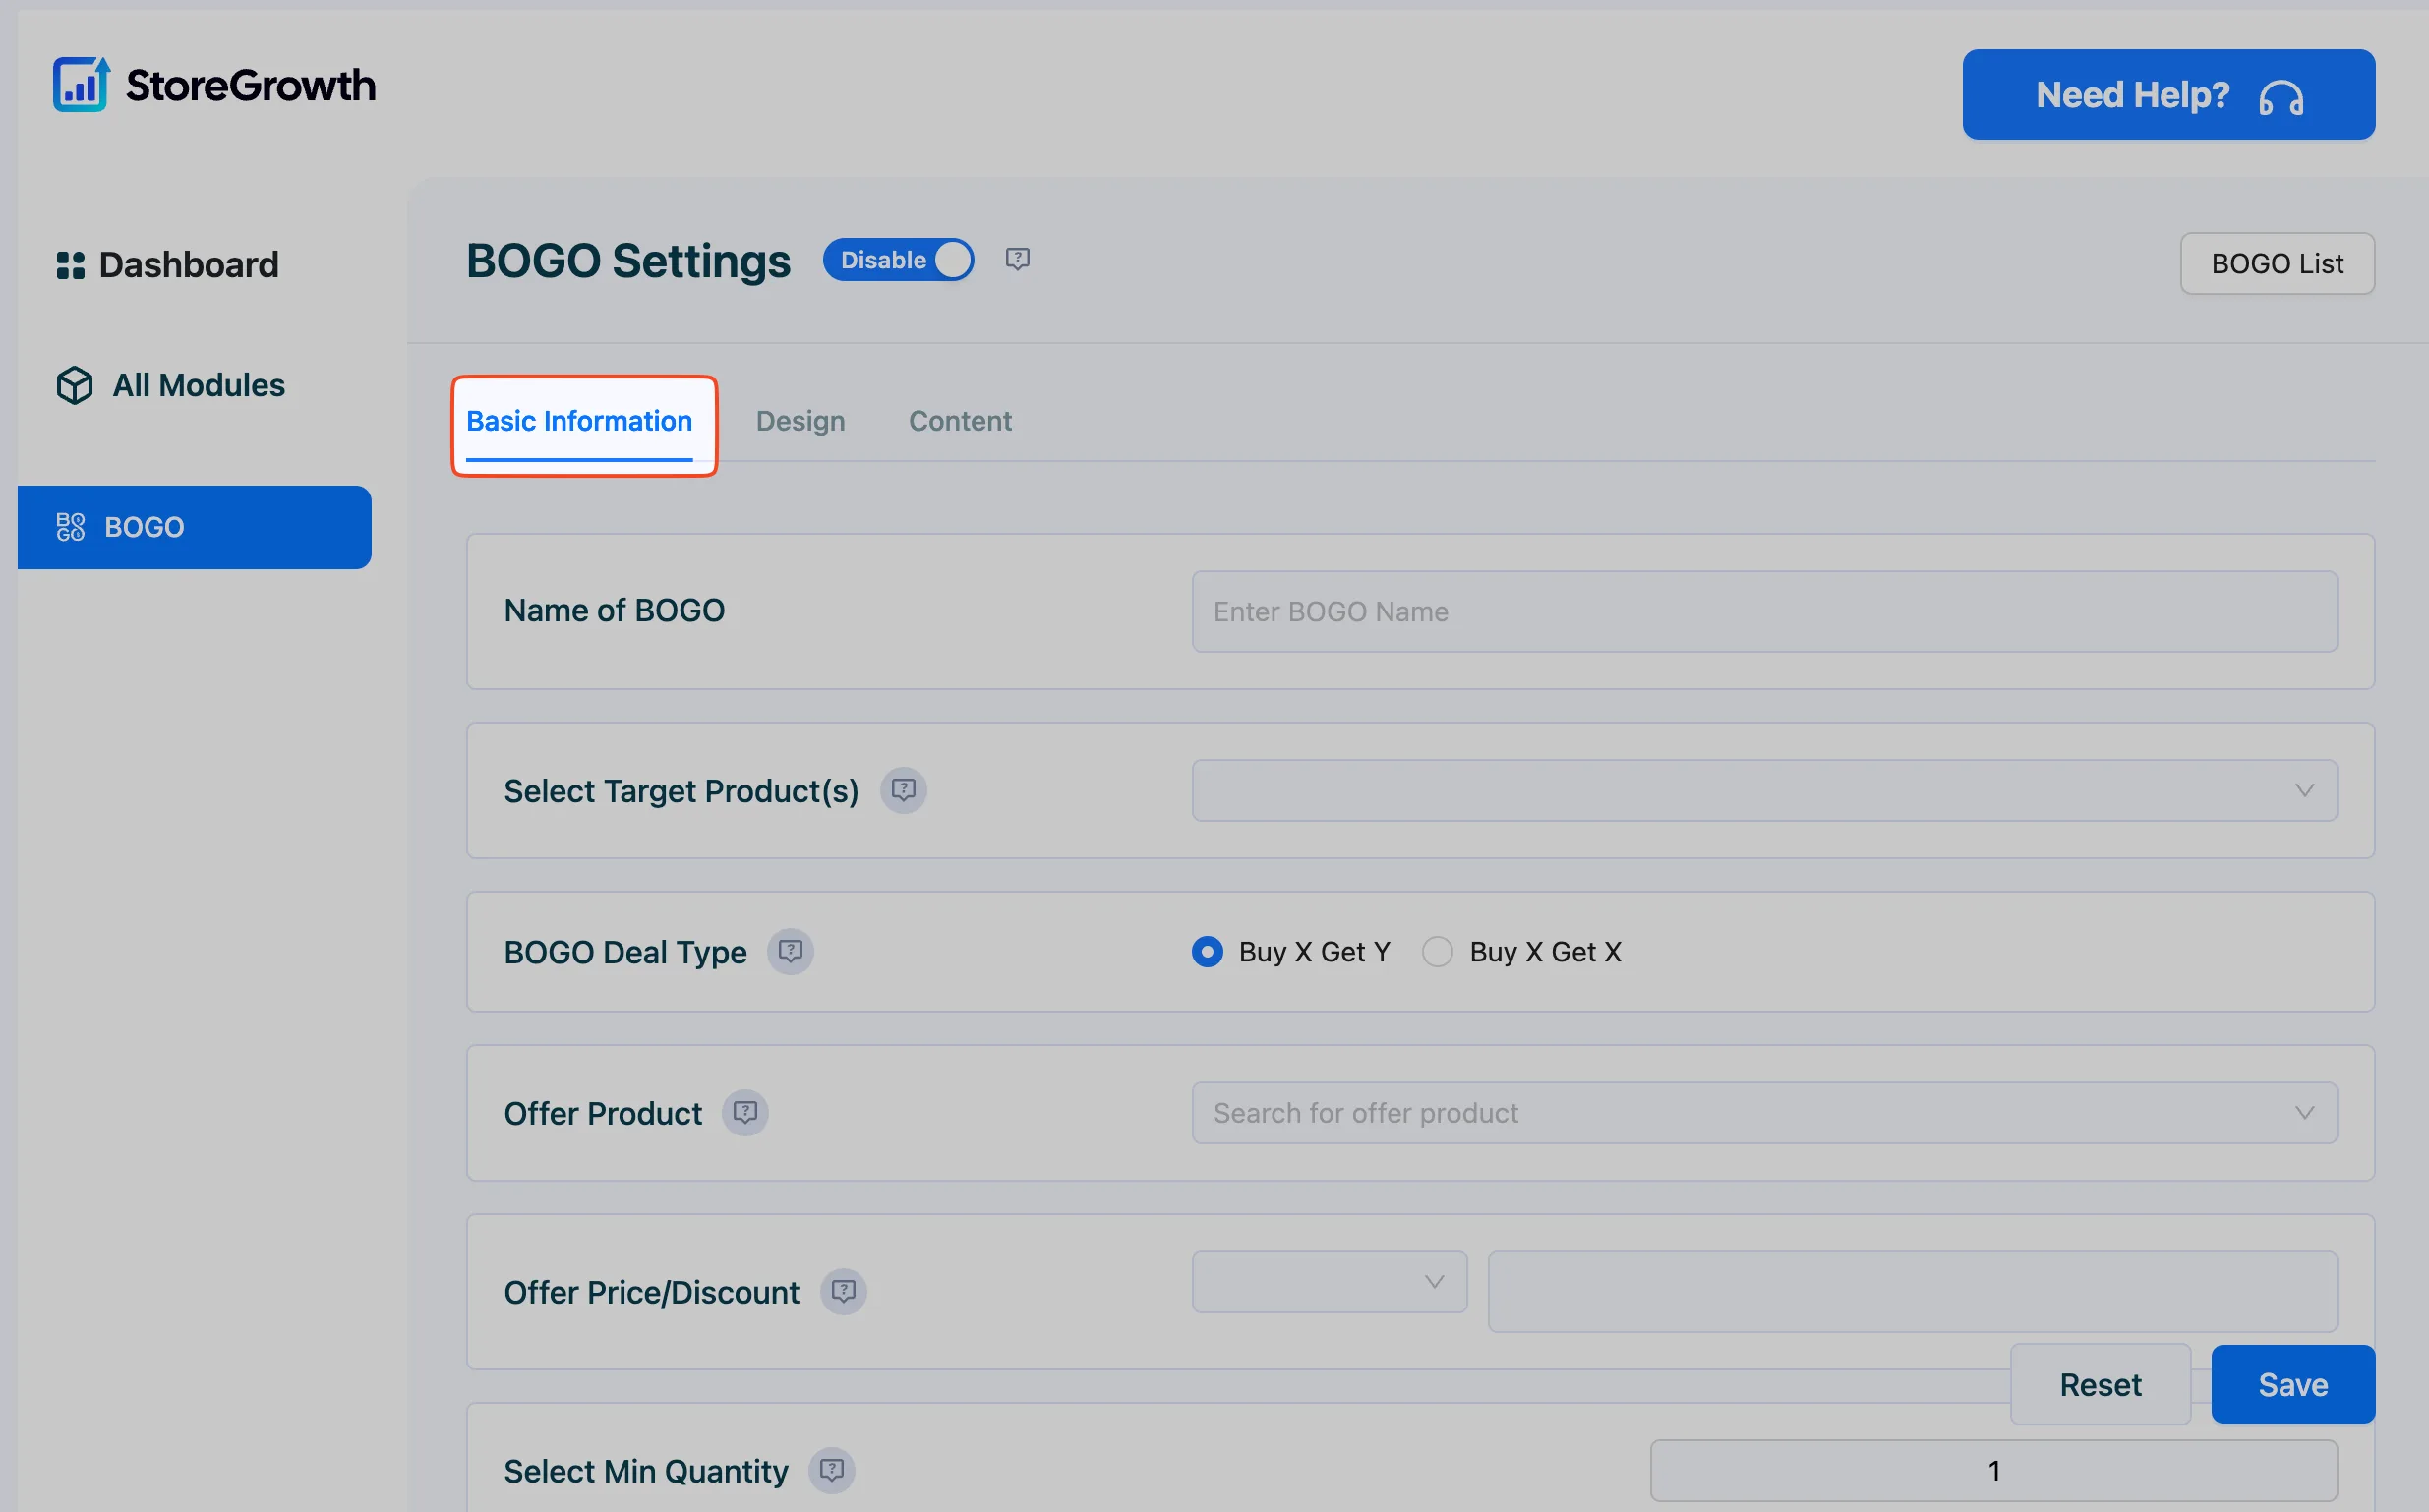Switch to the Content tab
This screenshot has height=1512, width=2429.
tap(960, 421)
